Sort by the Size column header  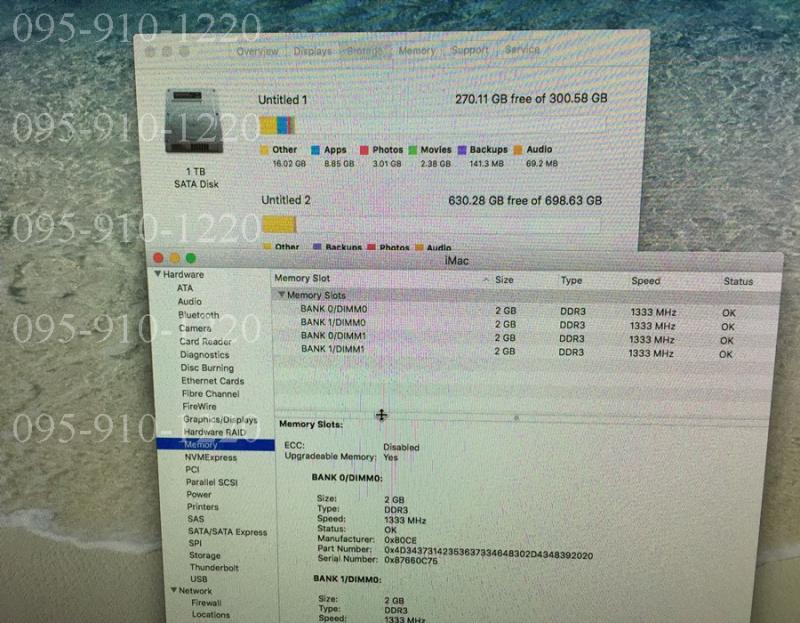pyautogui.click(x=504, y=280)
